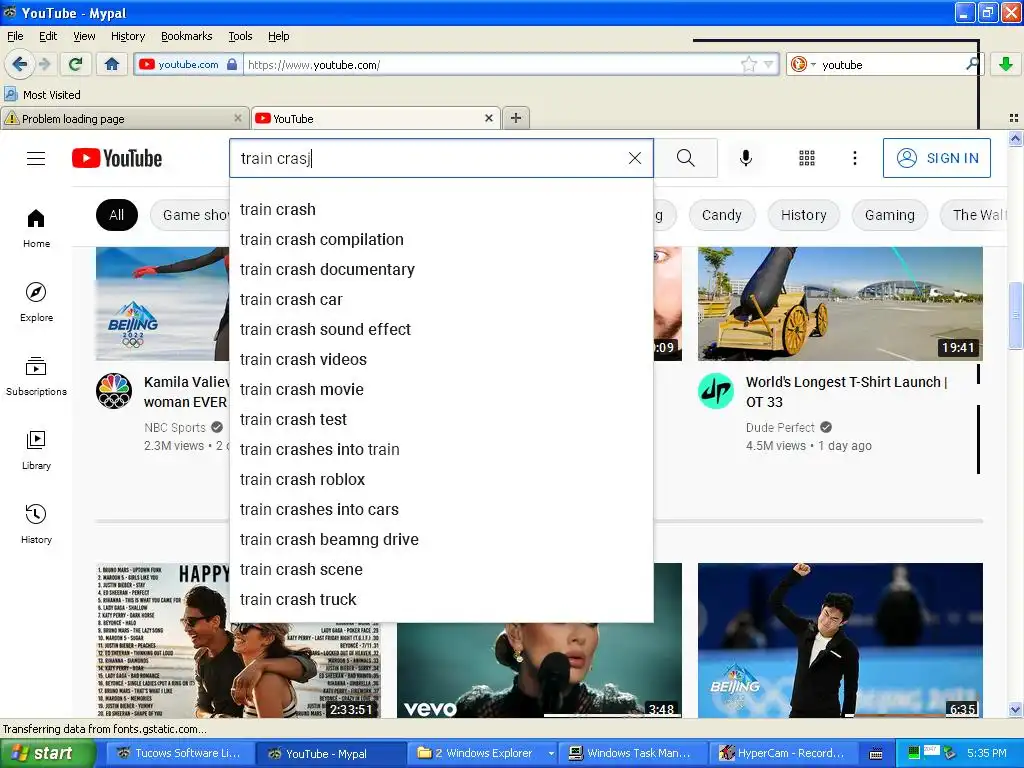Open the YouTube apps grid icon
This screenshot has height=768, width=1024.
pos(807,158)
